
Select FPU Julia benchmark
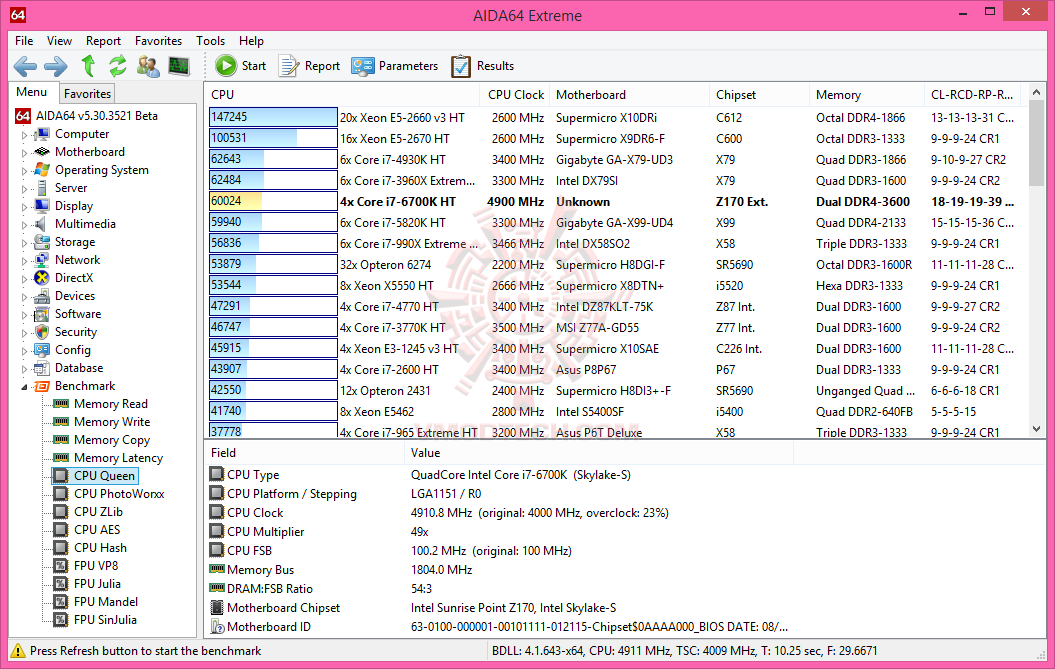(98, 584)
